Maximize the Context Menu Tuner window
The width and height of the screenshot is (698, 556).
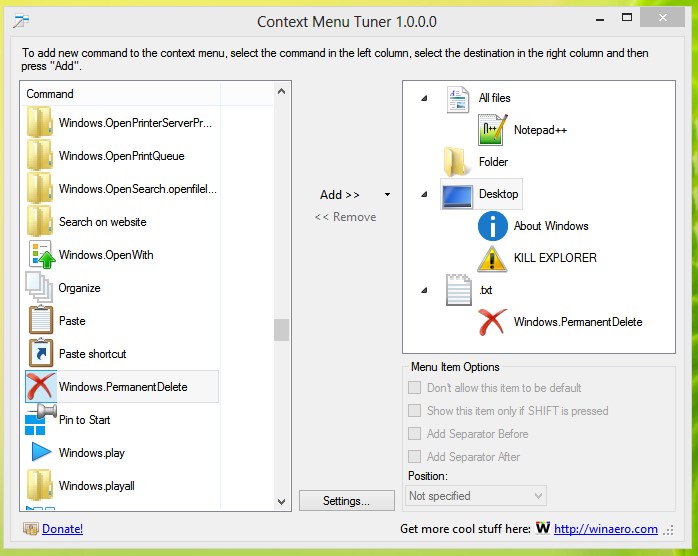[627, 18]
